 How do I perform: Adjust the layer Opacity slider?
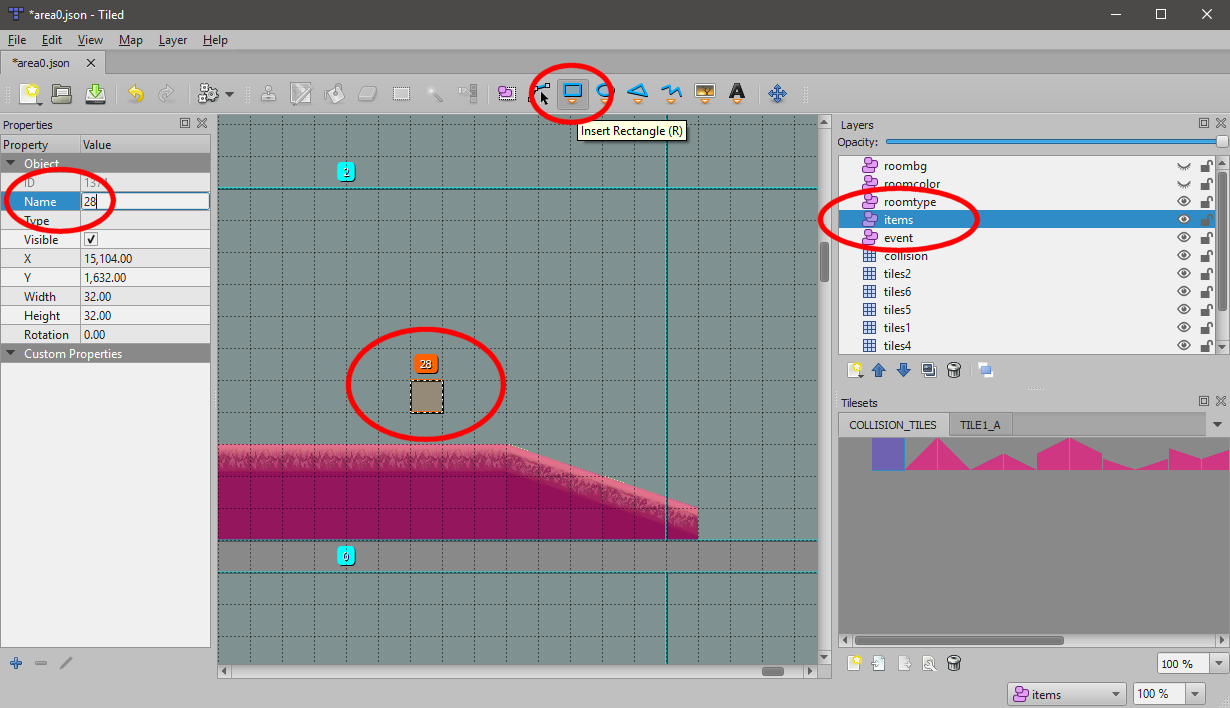tap(1056, 142)
